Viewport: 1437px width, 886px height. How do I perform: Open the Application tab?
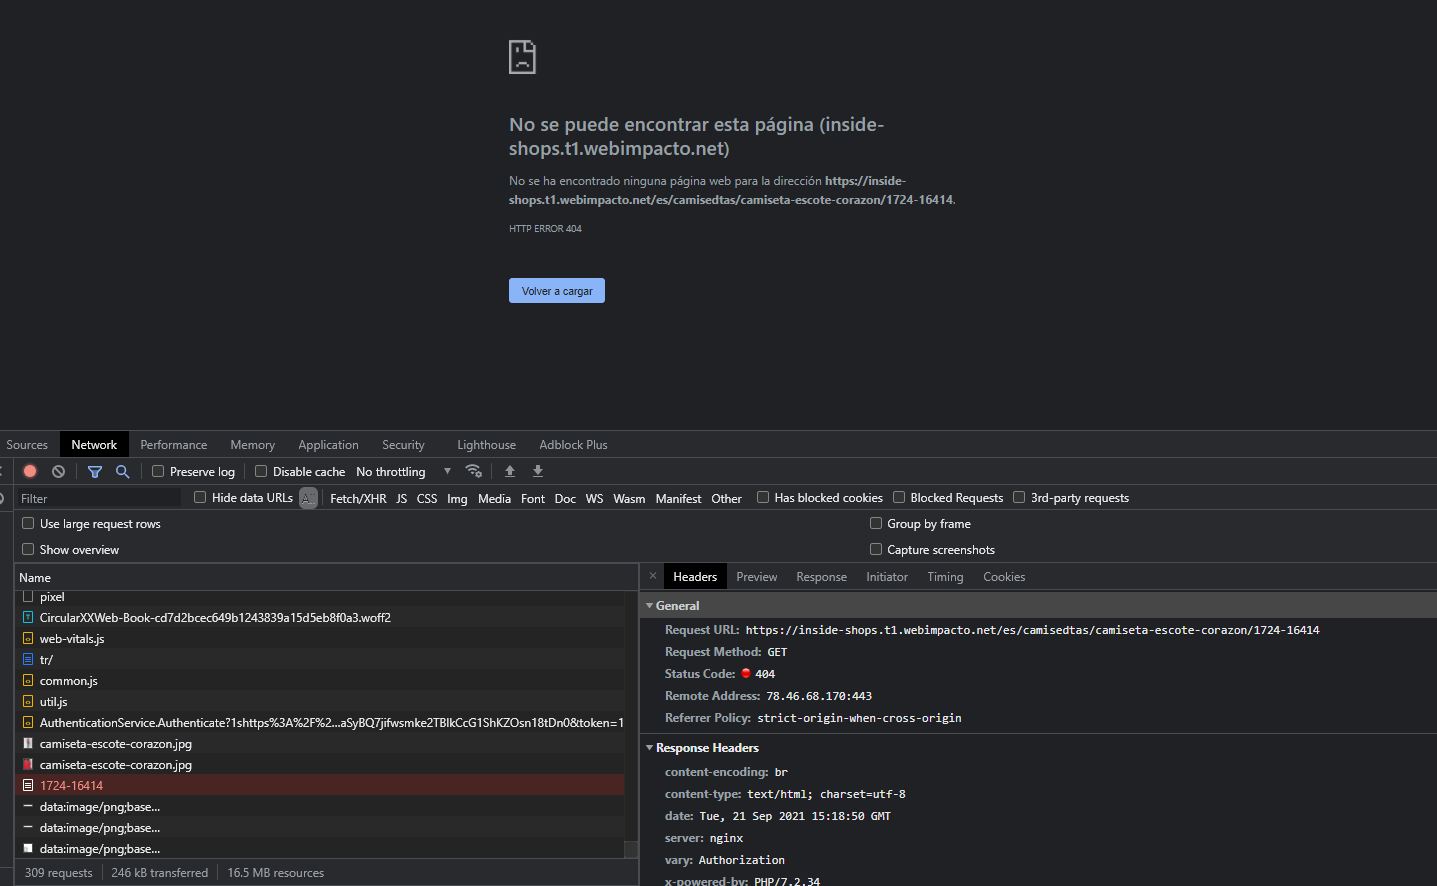click(328, 445)
